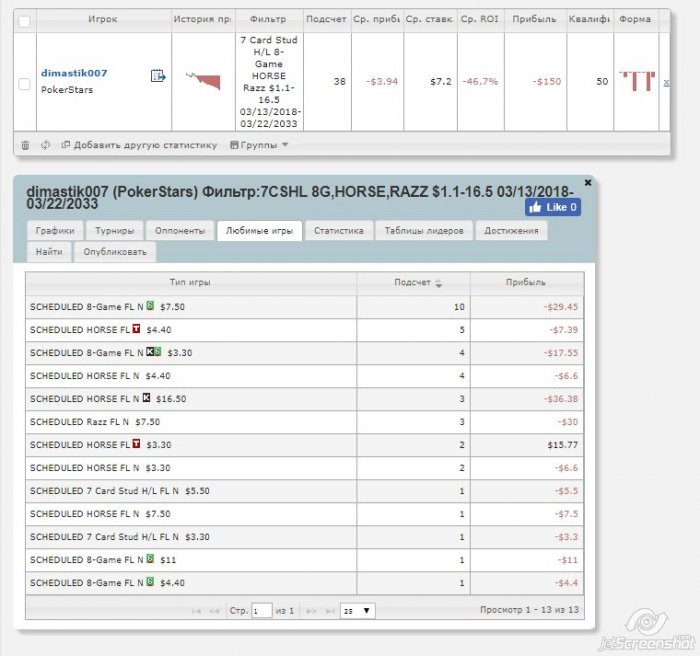
Task: Select the 7 Card Stud H/L $5.50 row
Action: tap(304, 491)
